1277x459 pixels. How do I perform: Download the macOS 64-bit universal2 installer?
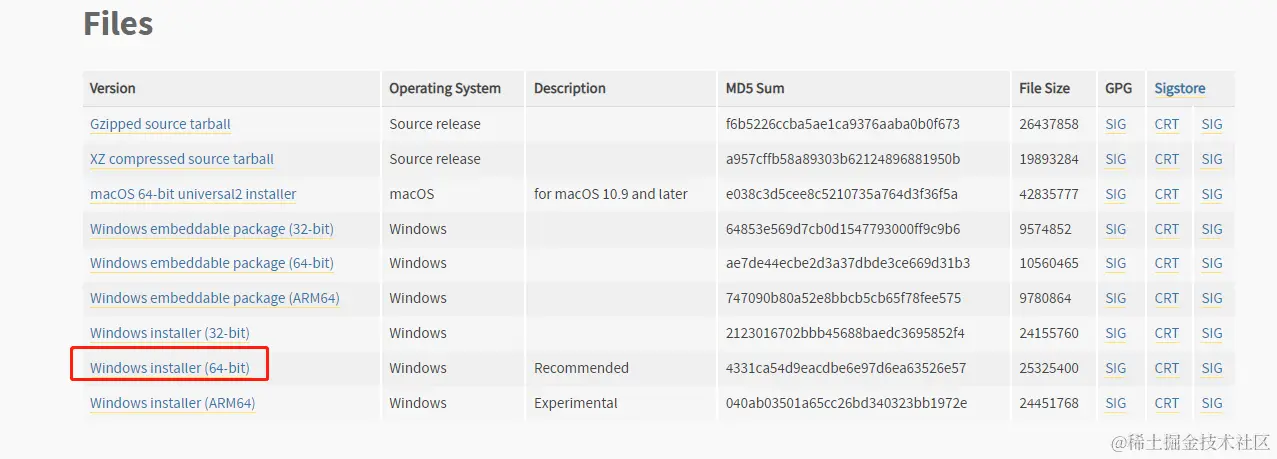pos(193,194)
